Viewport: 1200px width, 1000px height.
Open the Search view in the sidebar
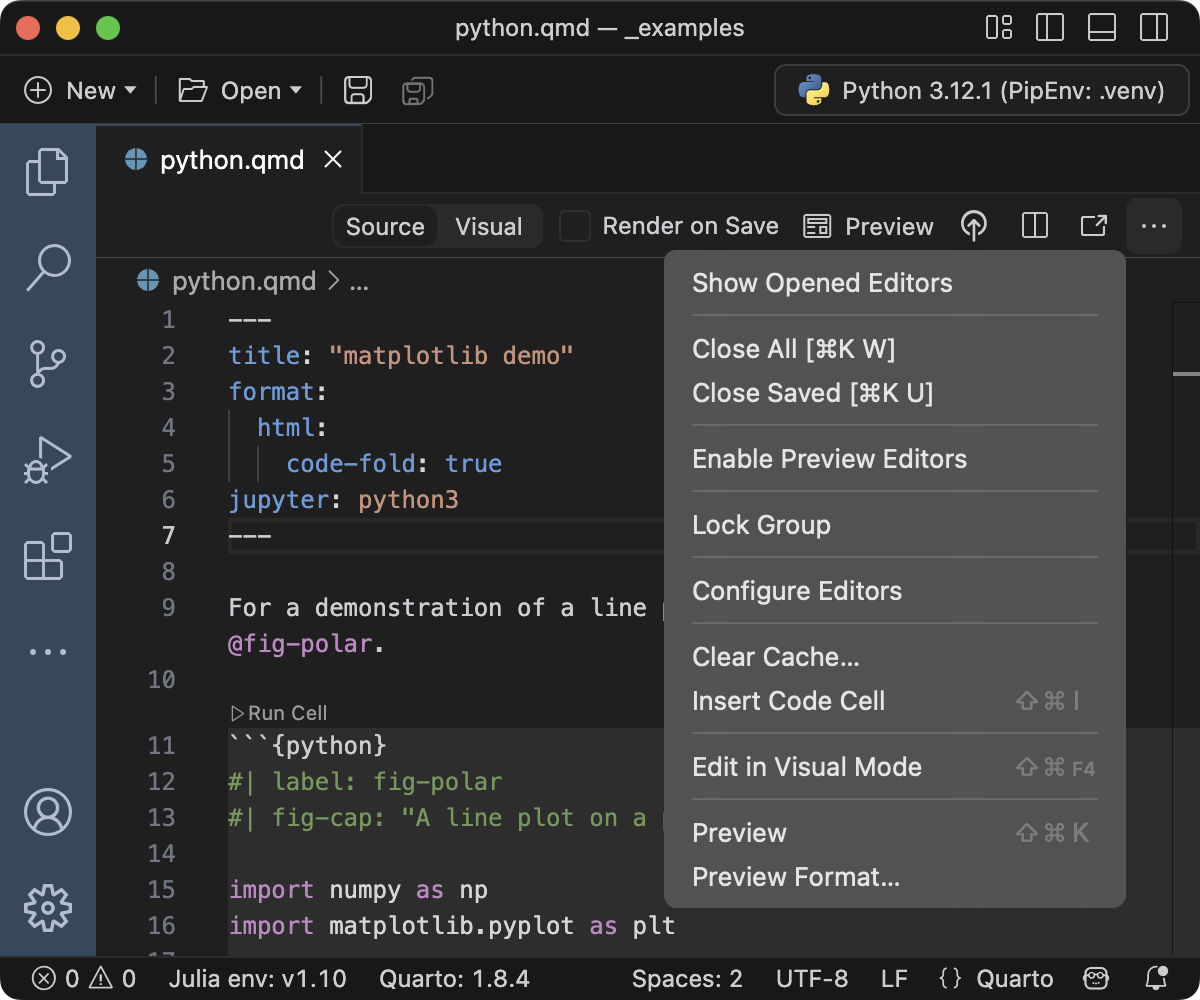coord(47,267)
